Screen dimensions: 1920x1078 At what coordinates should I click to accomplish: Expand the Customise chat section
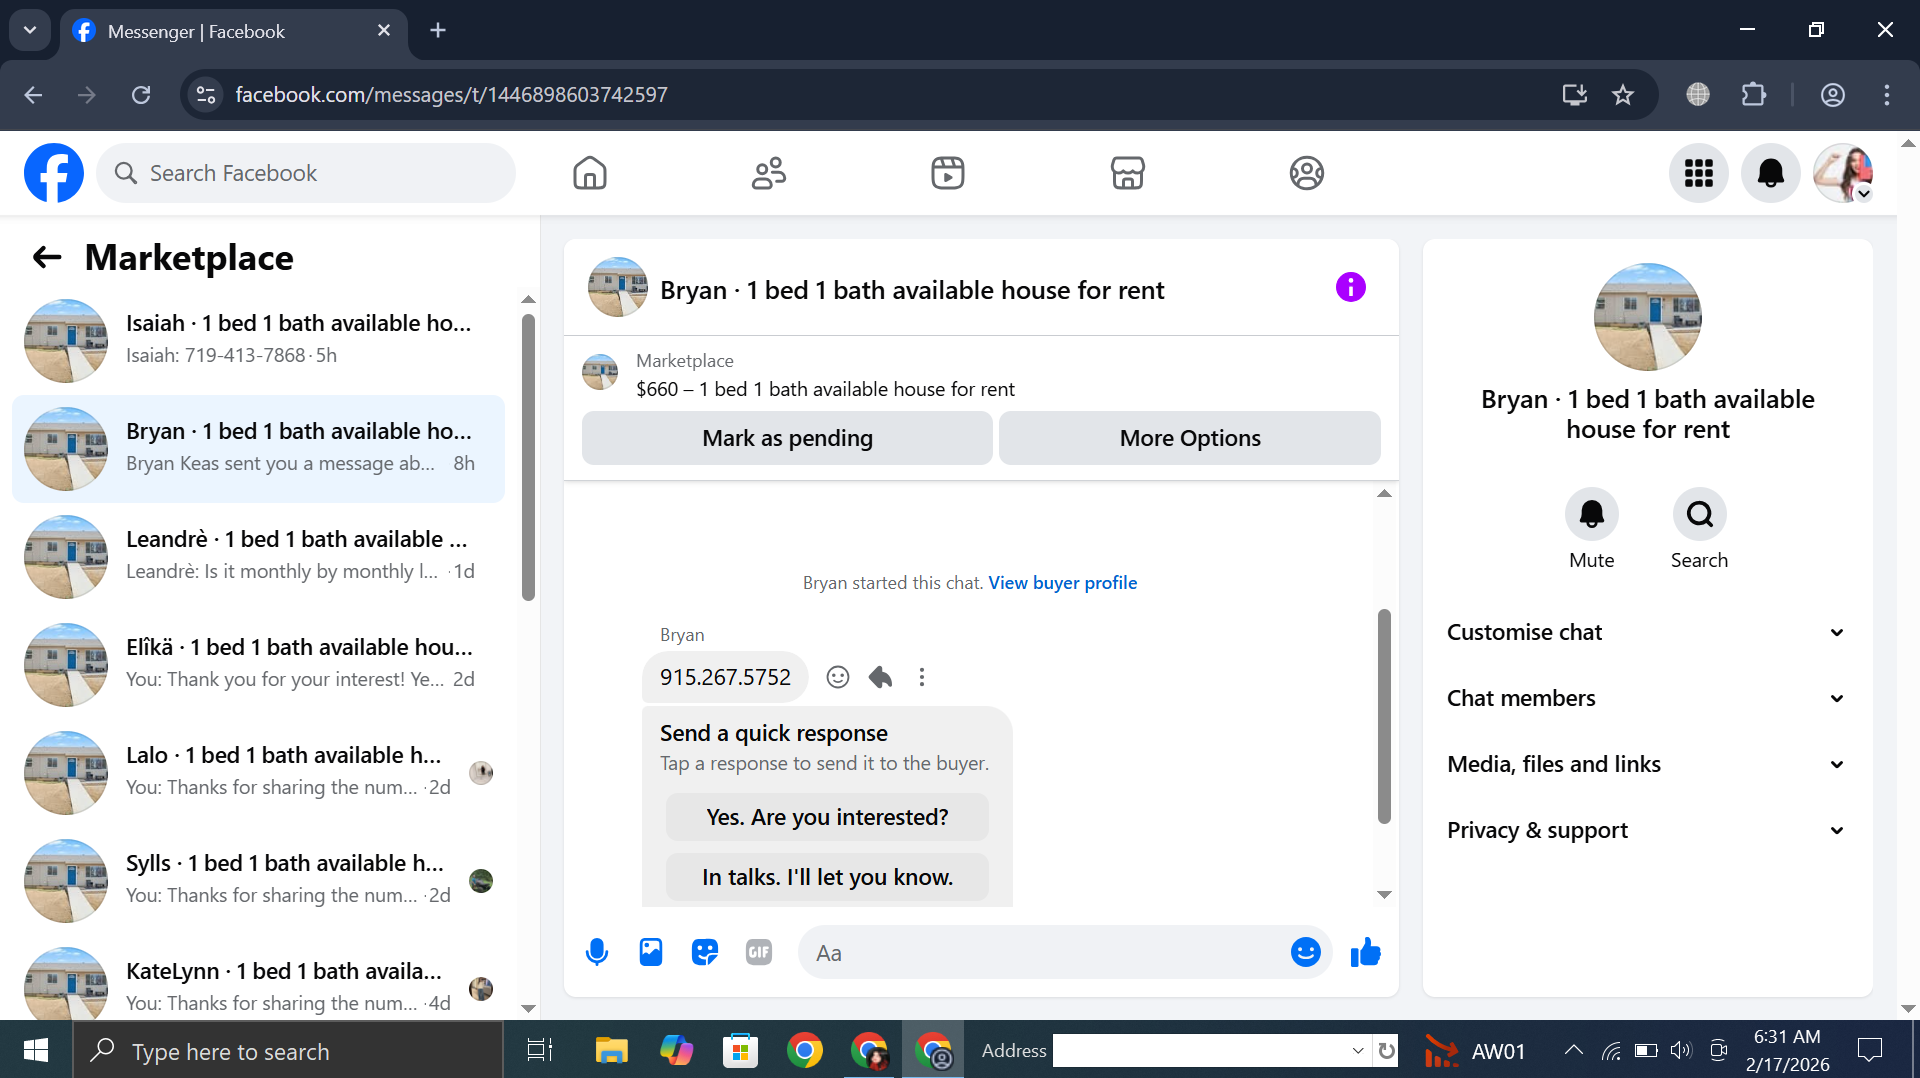point(1647,632)
